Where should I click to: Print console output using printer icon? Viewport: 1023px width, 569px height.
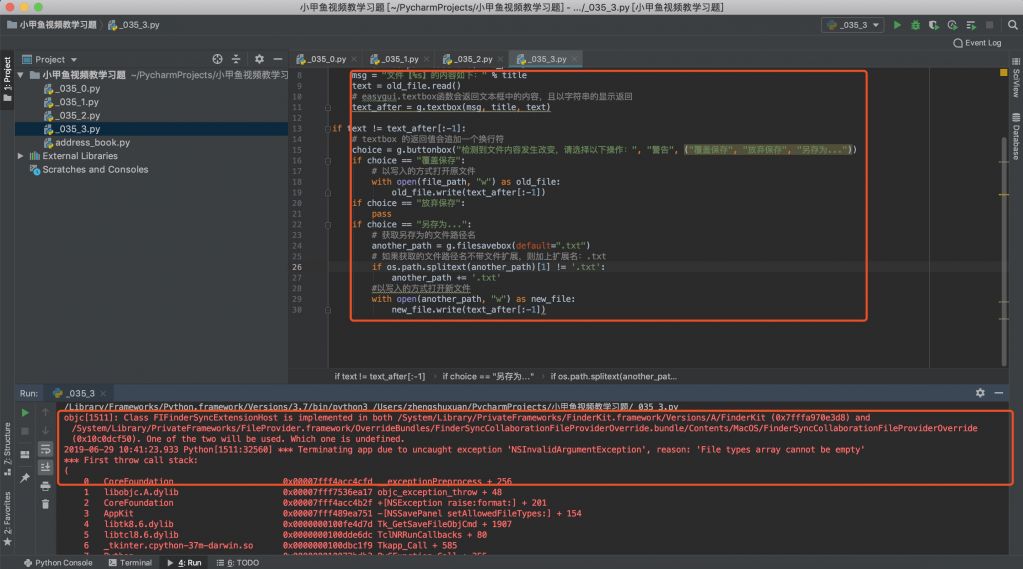(45, 486)
